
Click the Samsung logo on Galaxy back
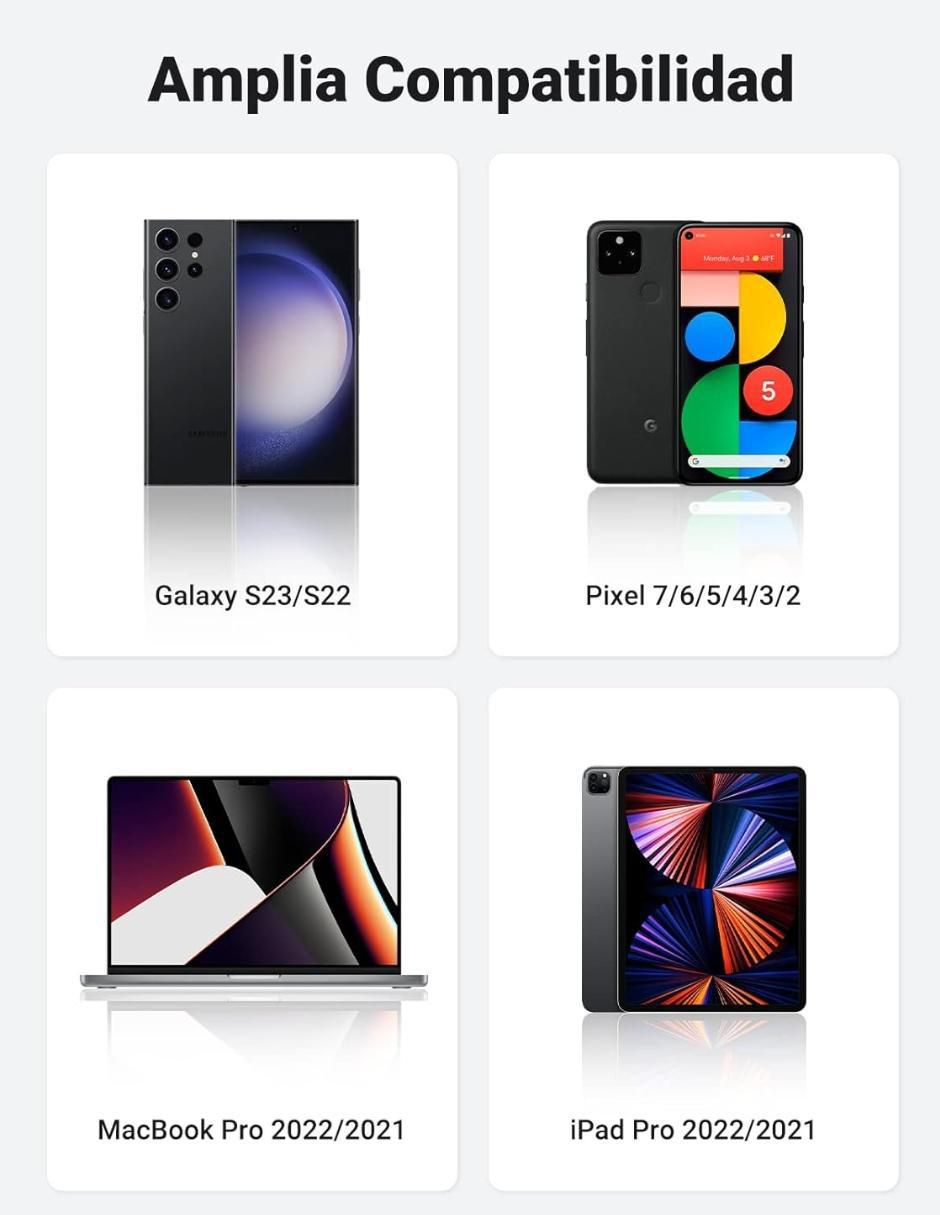click(208, 434)
